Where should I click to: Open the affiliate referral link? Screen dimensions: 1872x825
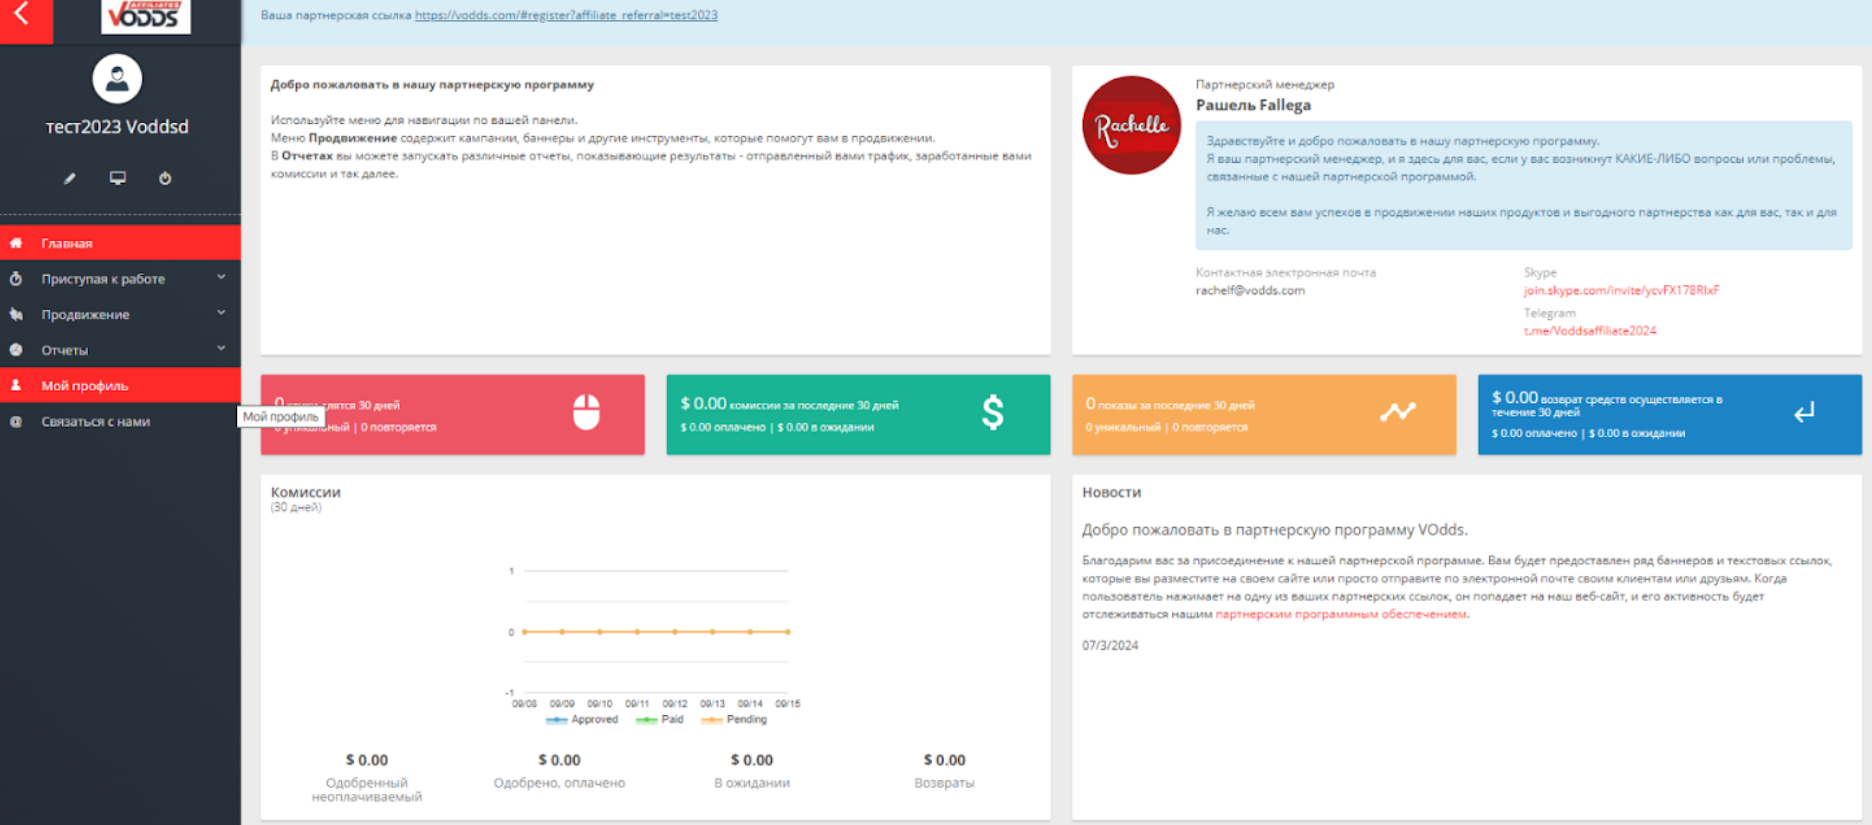(x=566, y=15)
